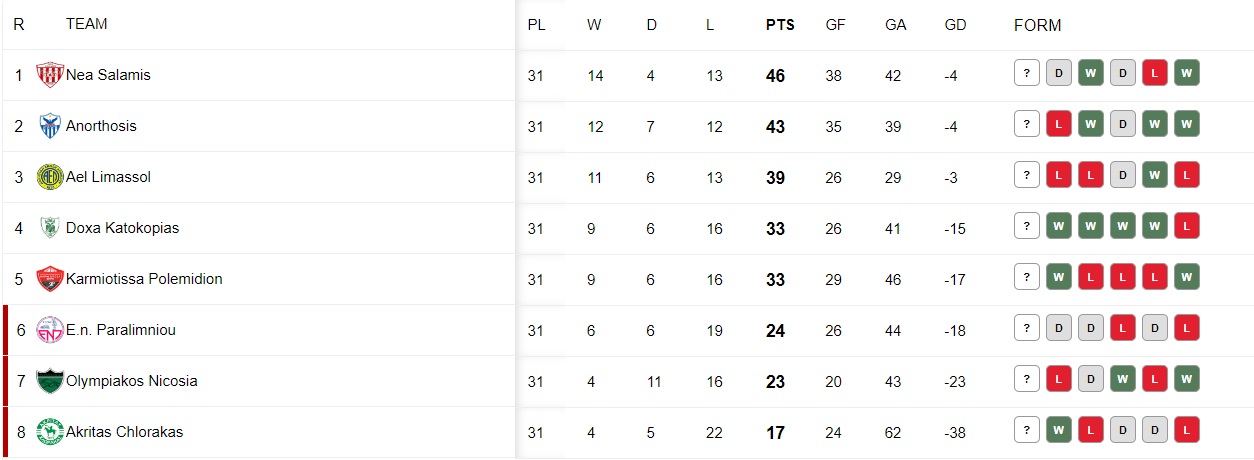Click Nea Salamis red L form badge

1155,73
